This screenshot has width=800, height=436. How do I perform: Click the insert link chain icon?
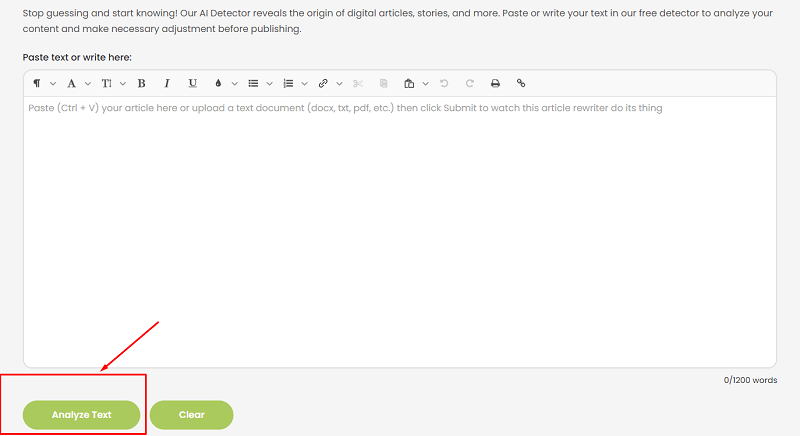tap(323, 83)
